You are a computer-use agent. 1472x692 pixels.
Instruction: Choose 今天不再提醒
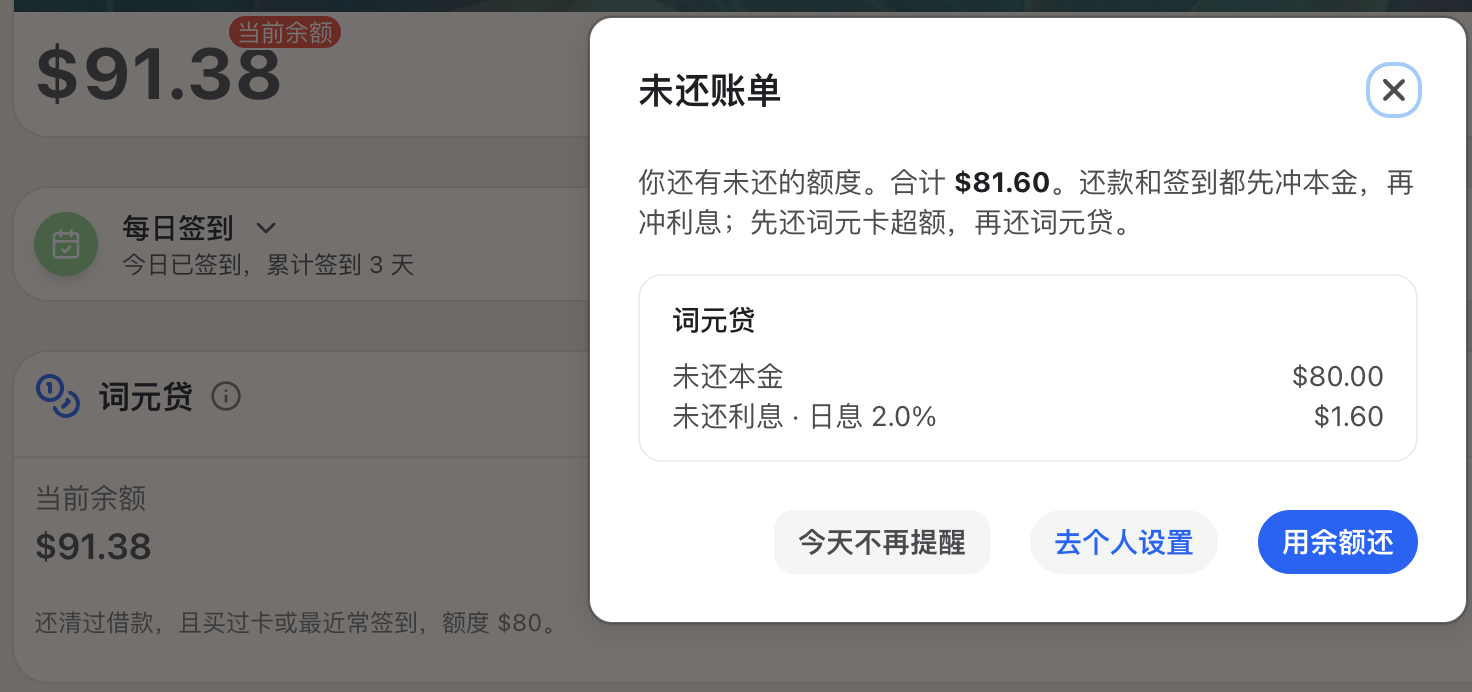881,542
